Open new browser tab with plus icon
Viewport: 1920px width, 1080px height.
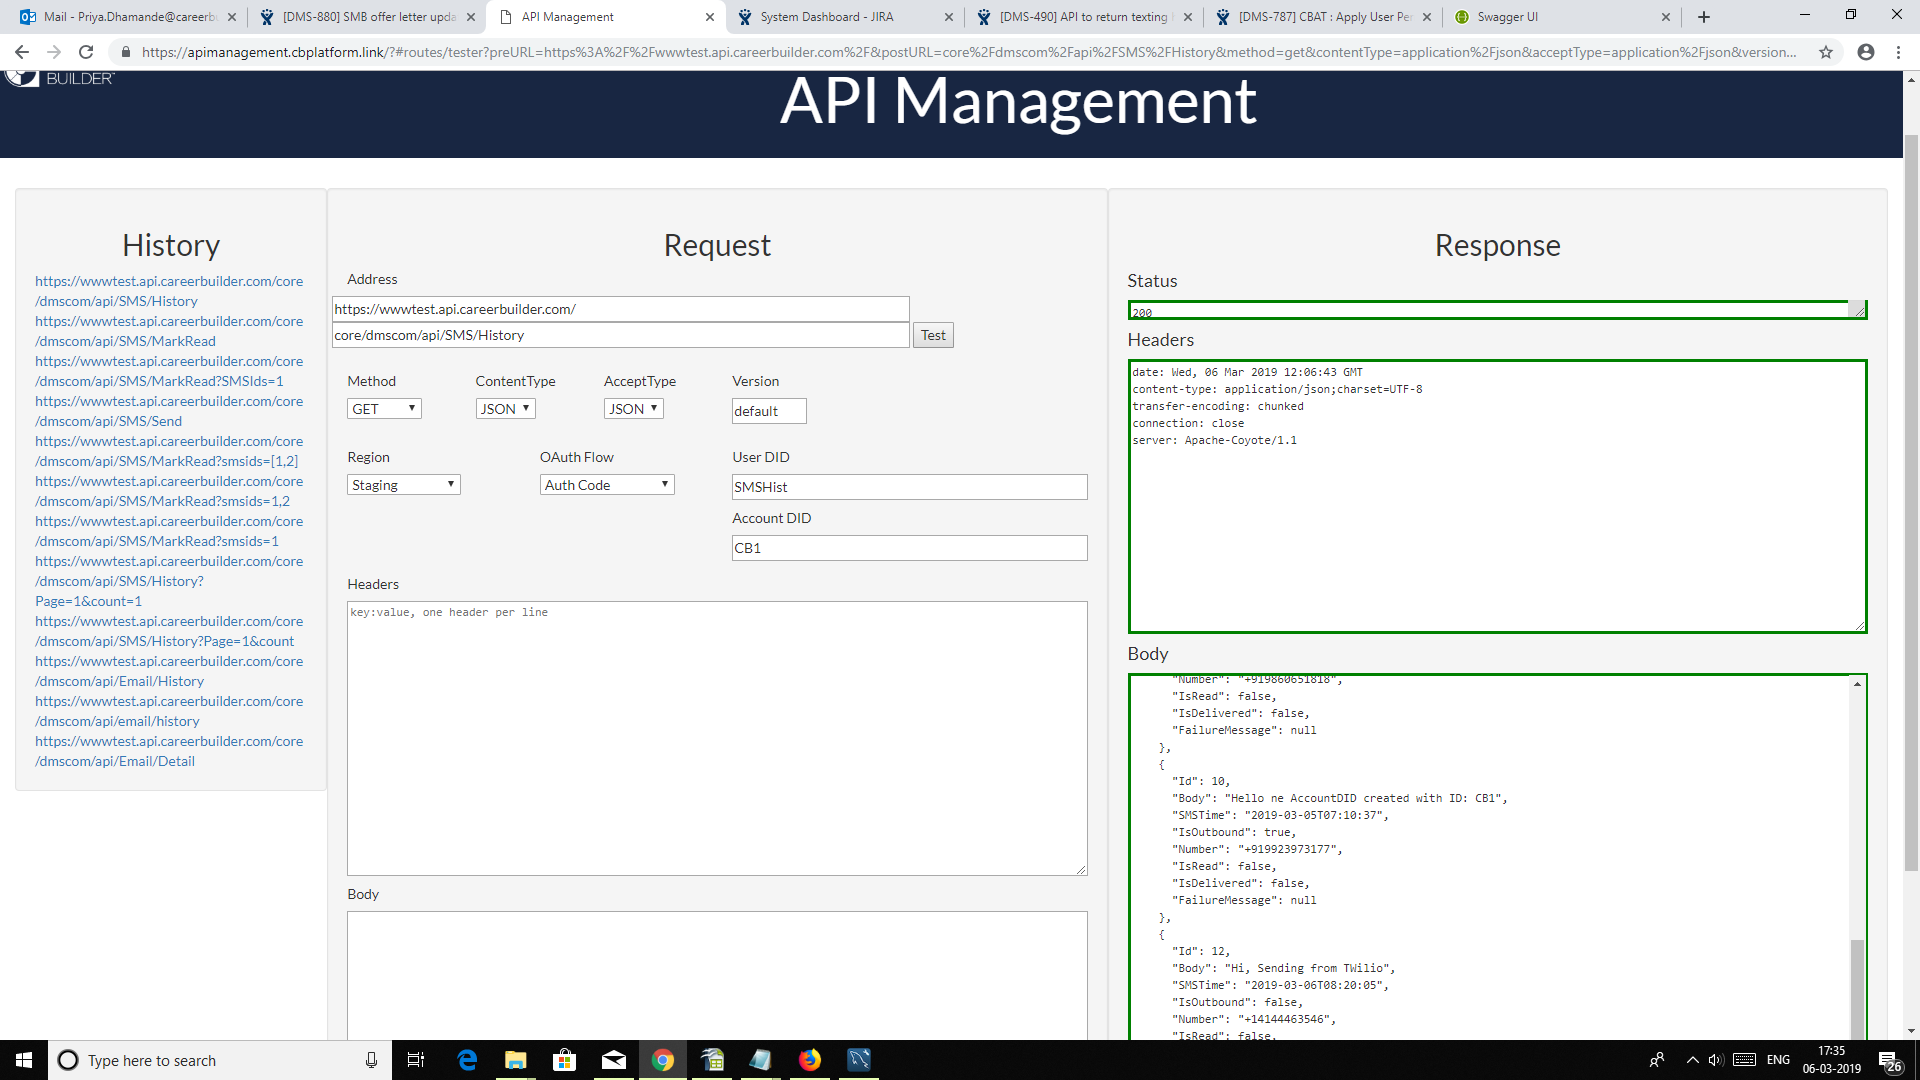click(1704, 17)
